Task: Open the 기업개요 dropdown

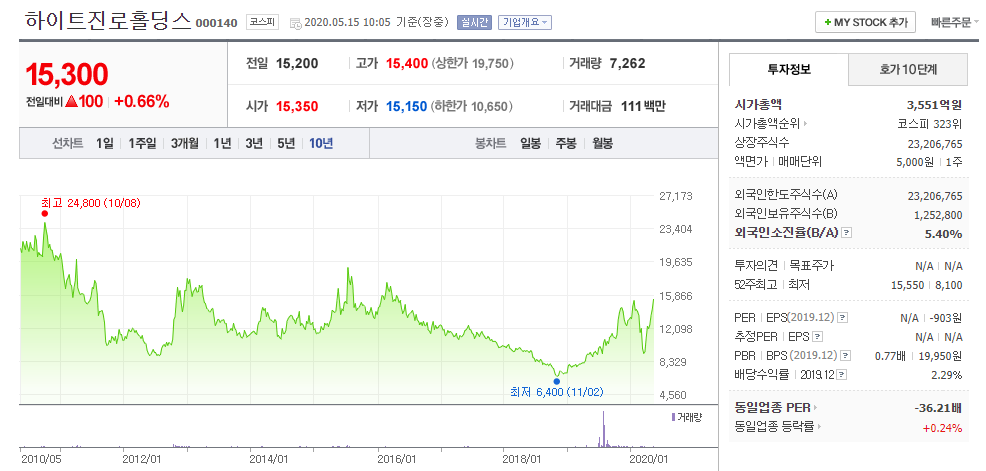Action: pyautogui.click(x=524, y=22)
